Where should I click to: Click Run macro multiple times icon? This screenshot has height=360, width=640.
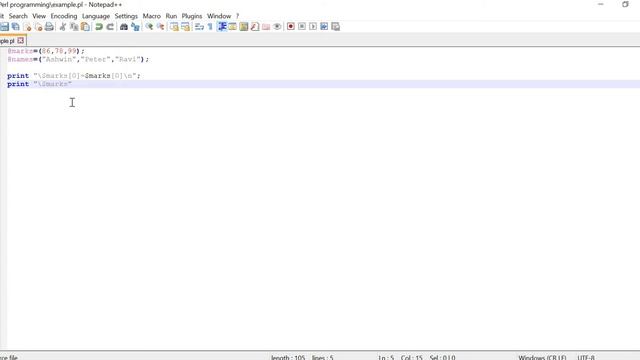coord(324,27)
